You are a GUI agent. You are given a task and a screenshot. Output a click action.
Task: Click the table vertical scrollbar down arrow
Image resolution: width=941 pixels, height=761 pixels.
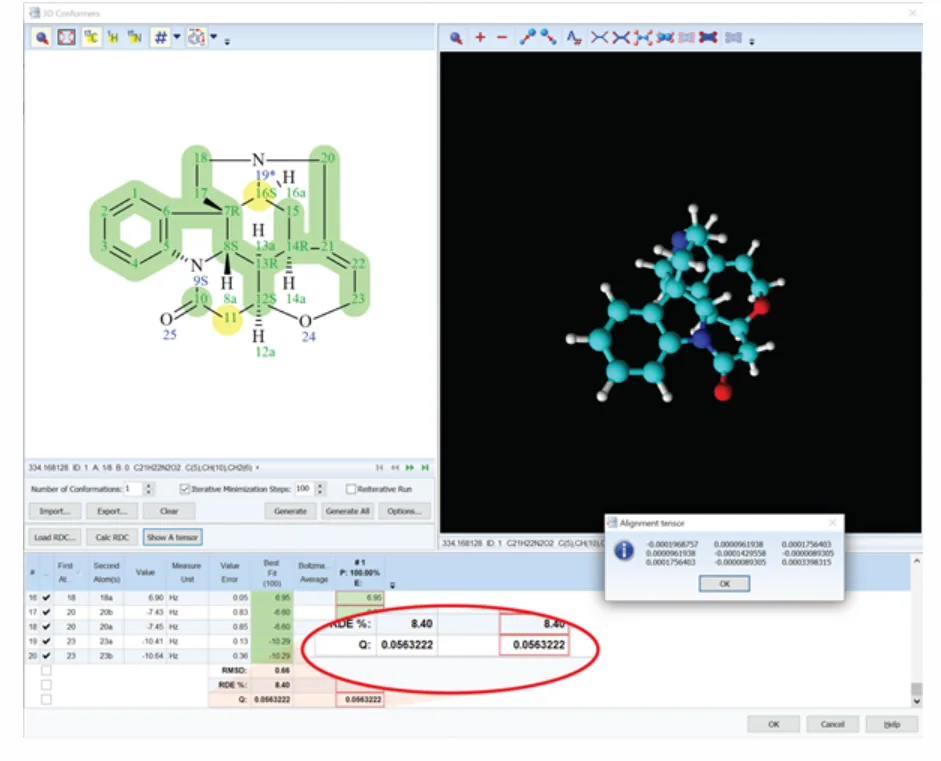[x=916, y=700]
